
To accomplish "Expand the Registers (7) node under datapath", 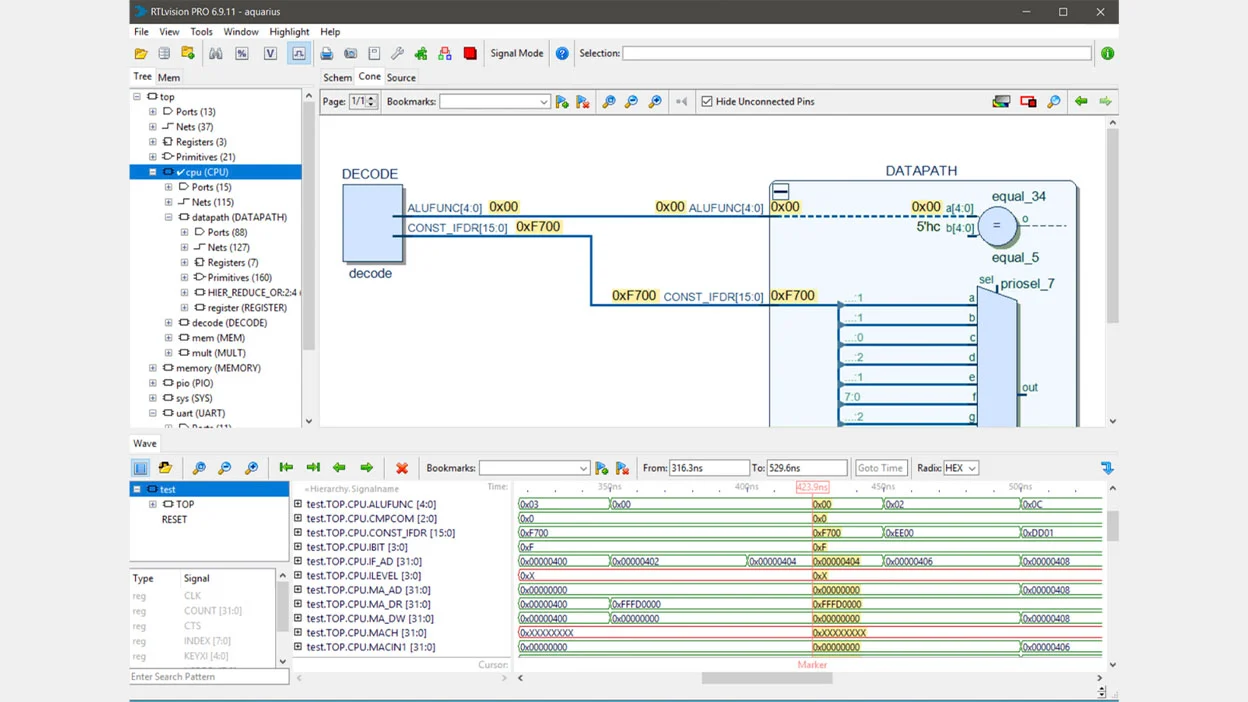I will [x=185, y=262].
